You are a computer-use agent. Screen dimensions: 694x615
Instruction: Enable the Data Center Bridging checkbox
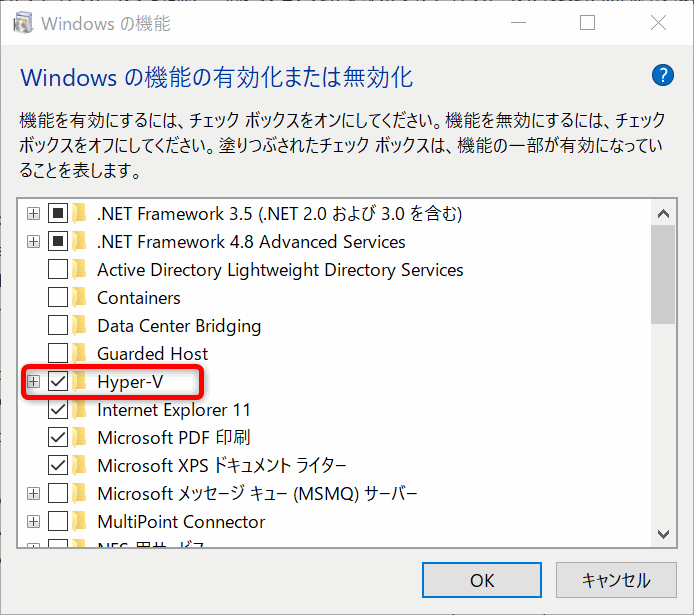(58, 326)
